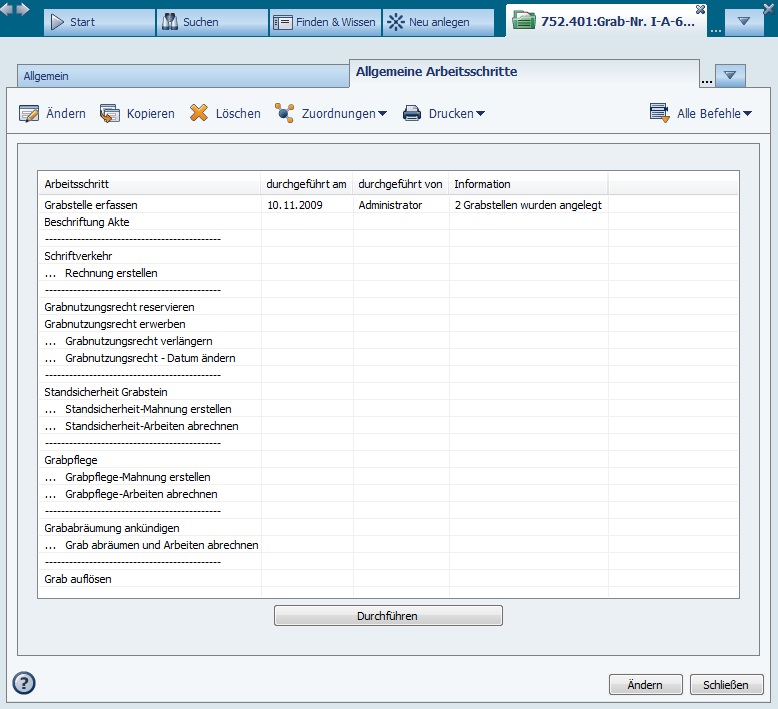Click the Schließen button
Viewport: 778px width, 709px height.
click(726, 685)
